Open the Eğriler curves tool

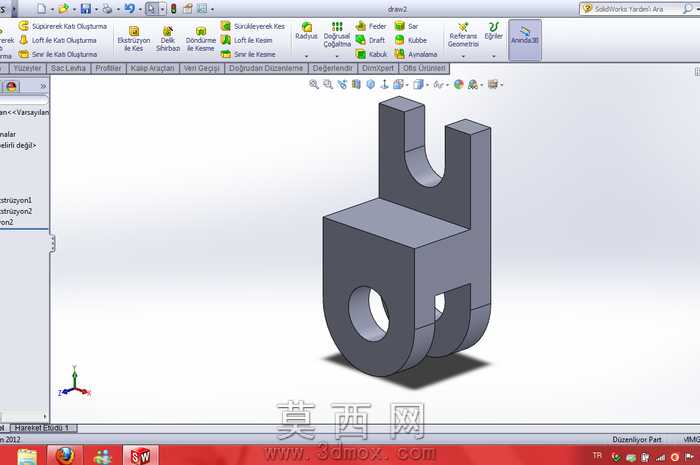(x=493, y=31)
